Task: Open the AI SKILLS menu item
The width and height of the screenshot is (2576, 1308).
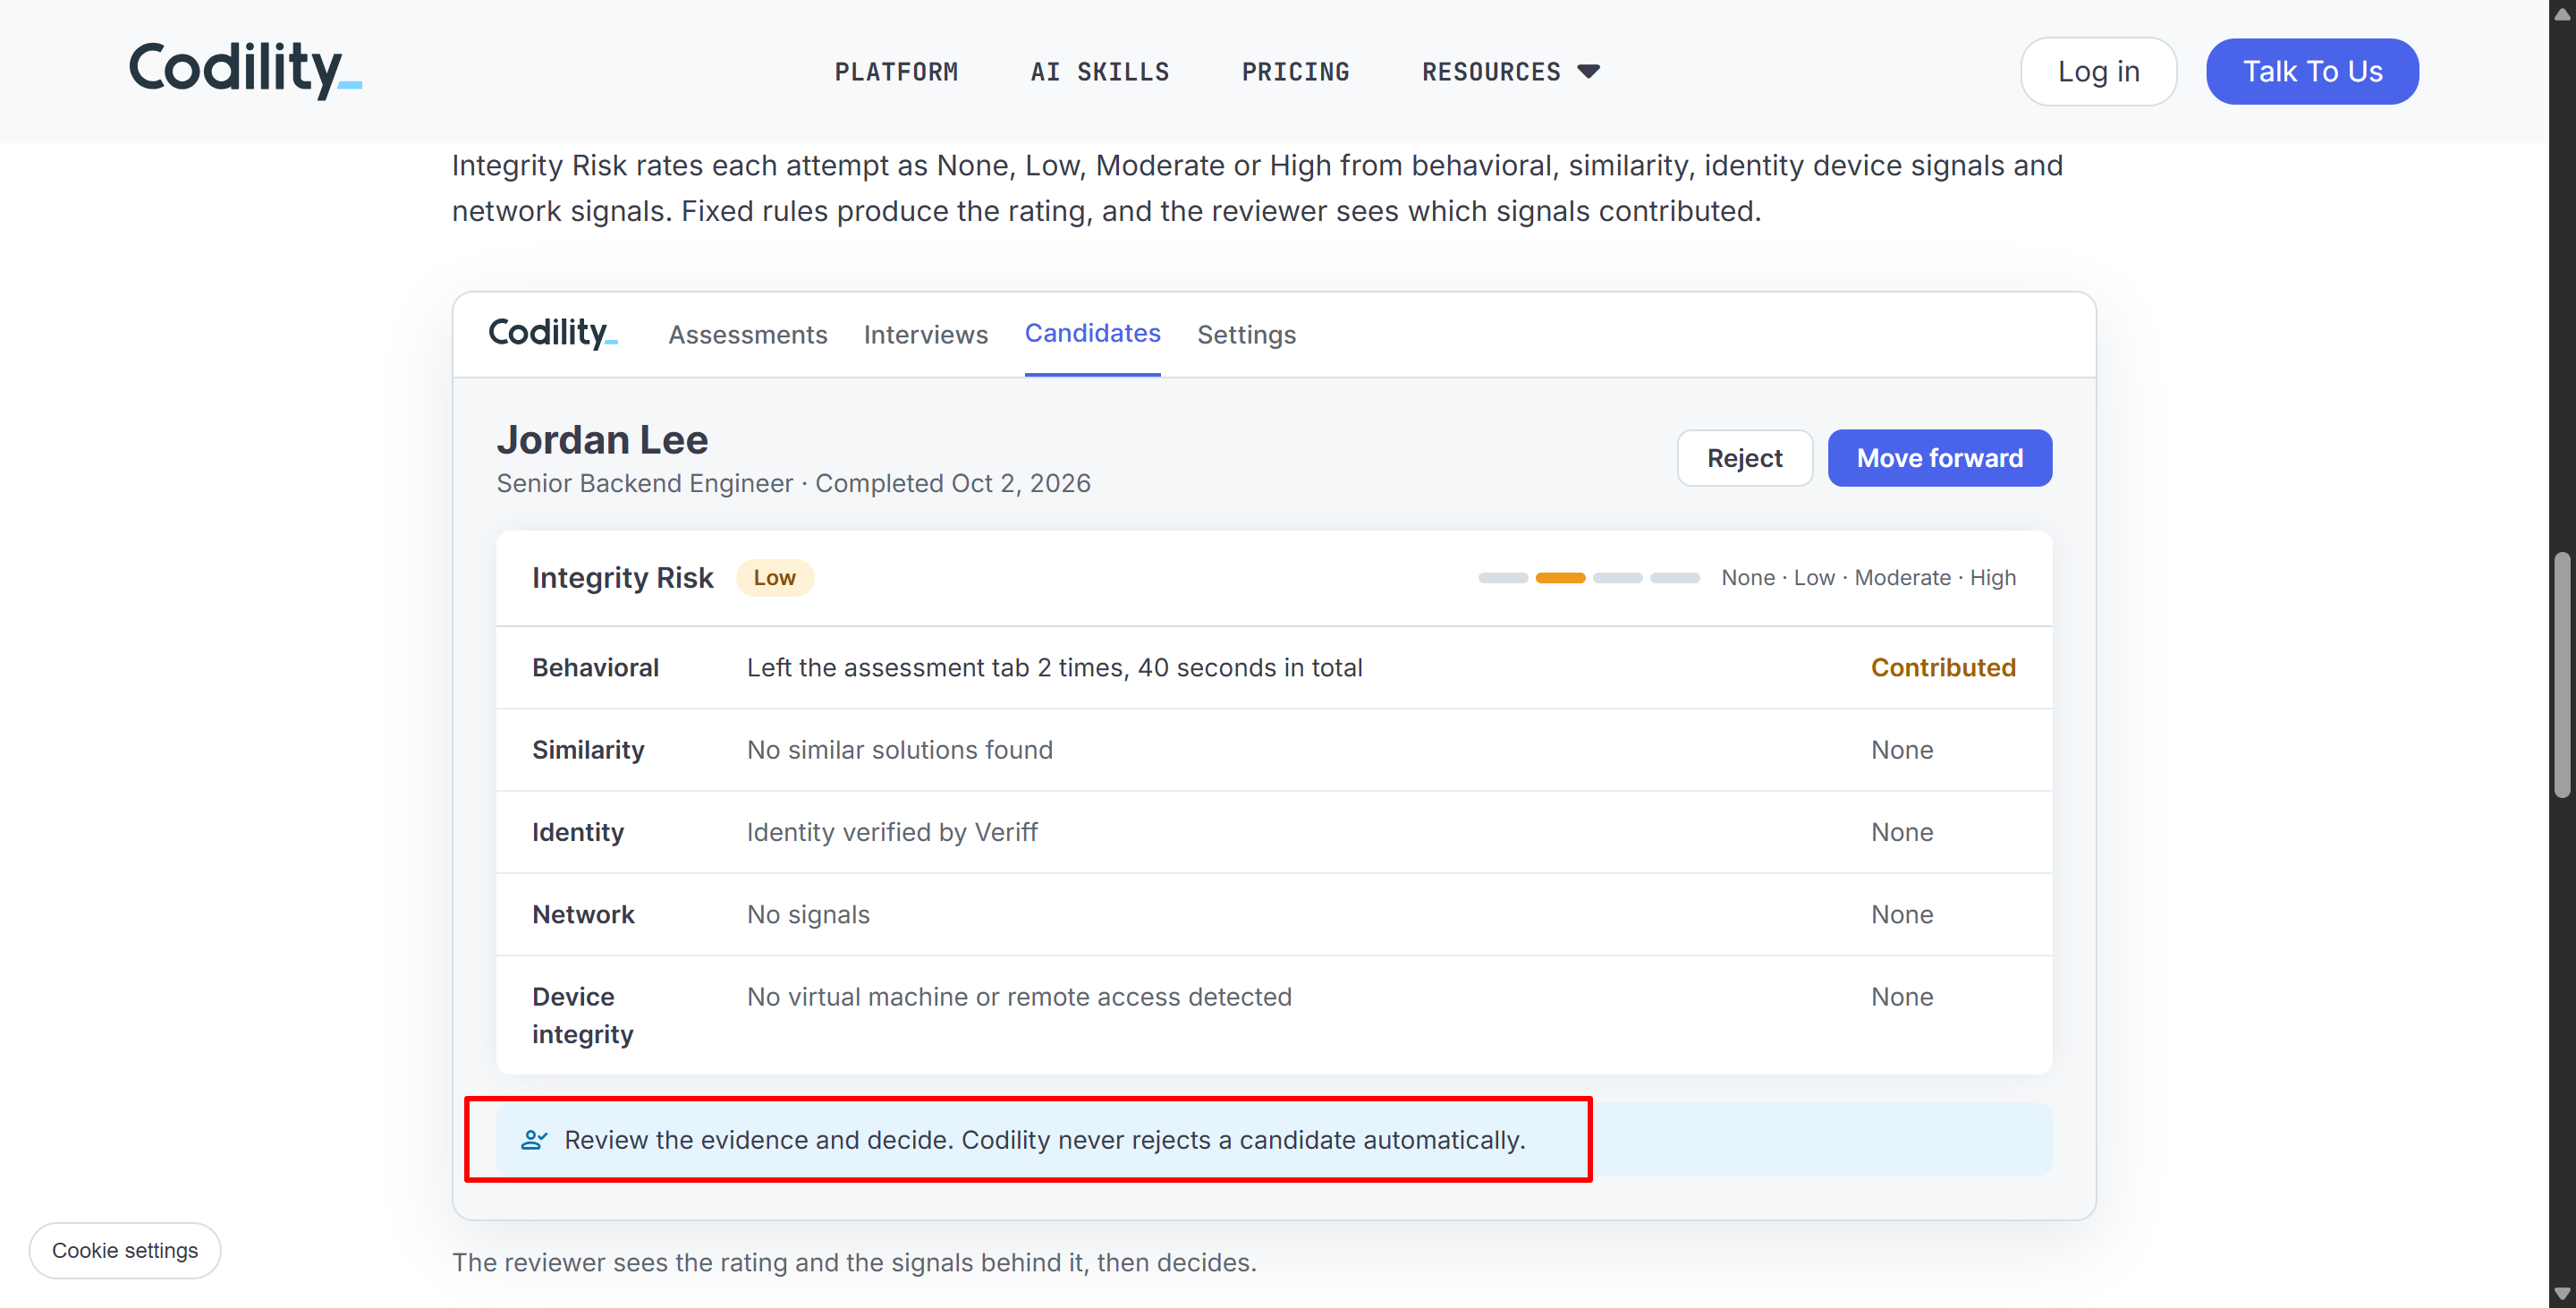Action: pos(1099,72)
